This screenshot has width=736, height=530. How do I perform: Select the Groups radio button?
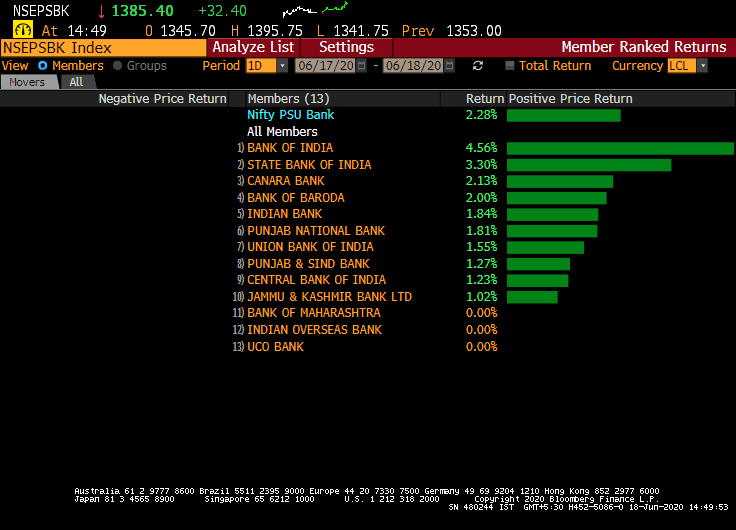coord(118,66)
